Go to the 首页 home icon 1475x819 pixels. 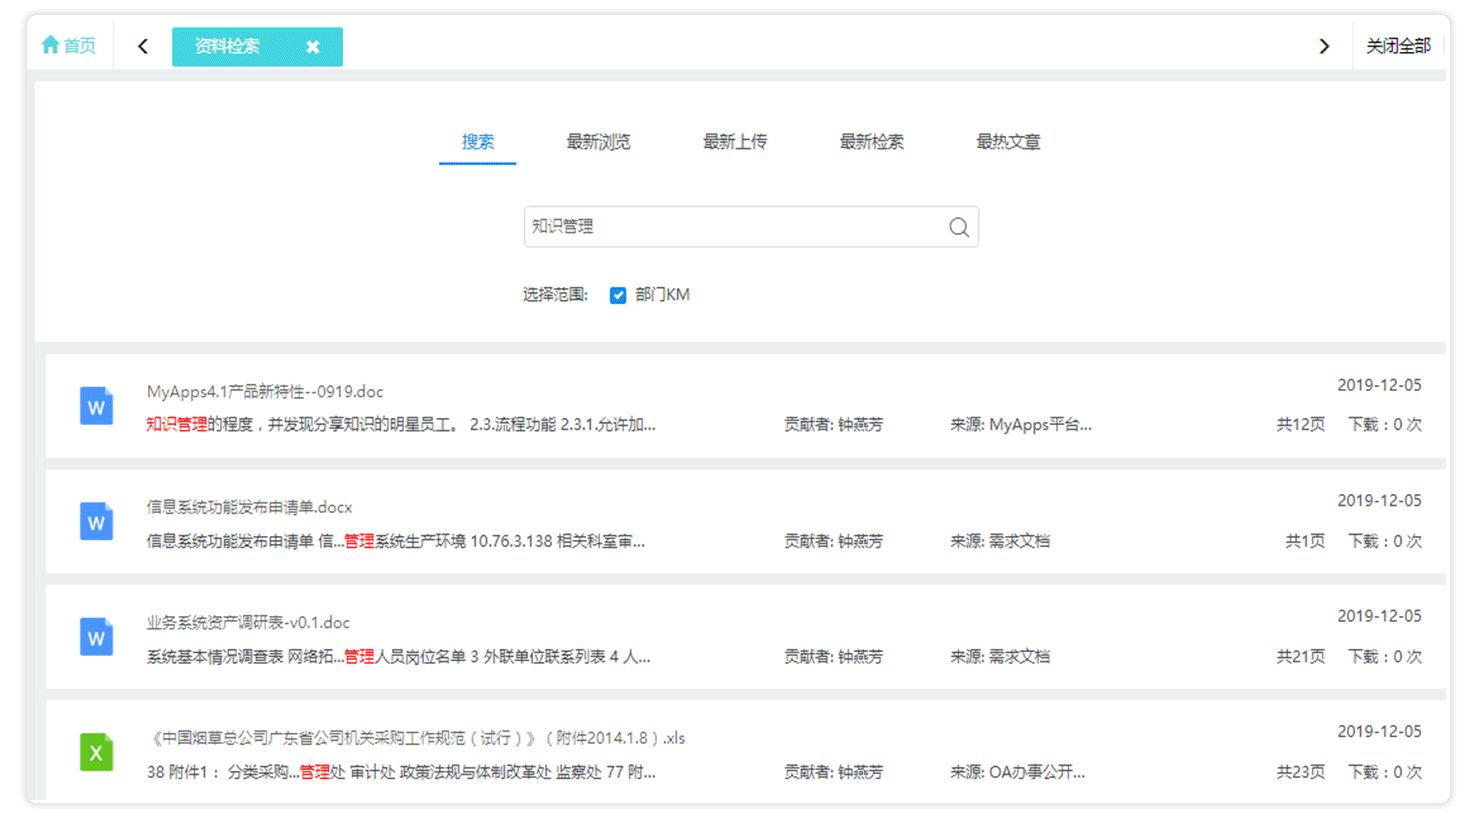pos(51,45)
